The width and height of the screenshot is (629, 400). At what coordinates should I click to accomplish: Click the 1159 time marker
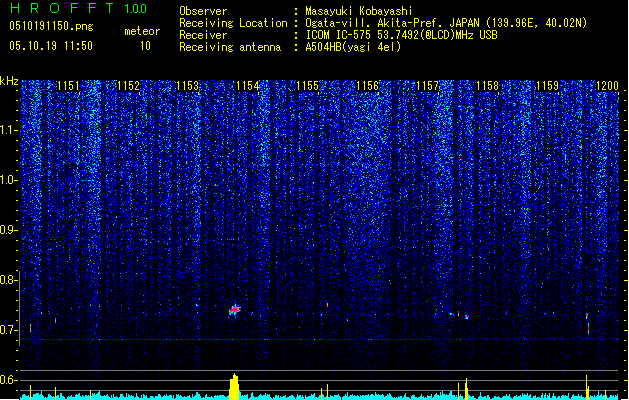coord(548,86)
